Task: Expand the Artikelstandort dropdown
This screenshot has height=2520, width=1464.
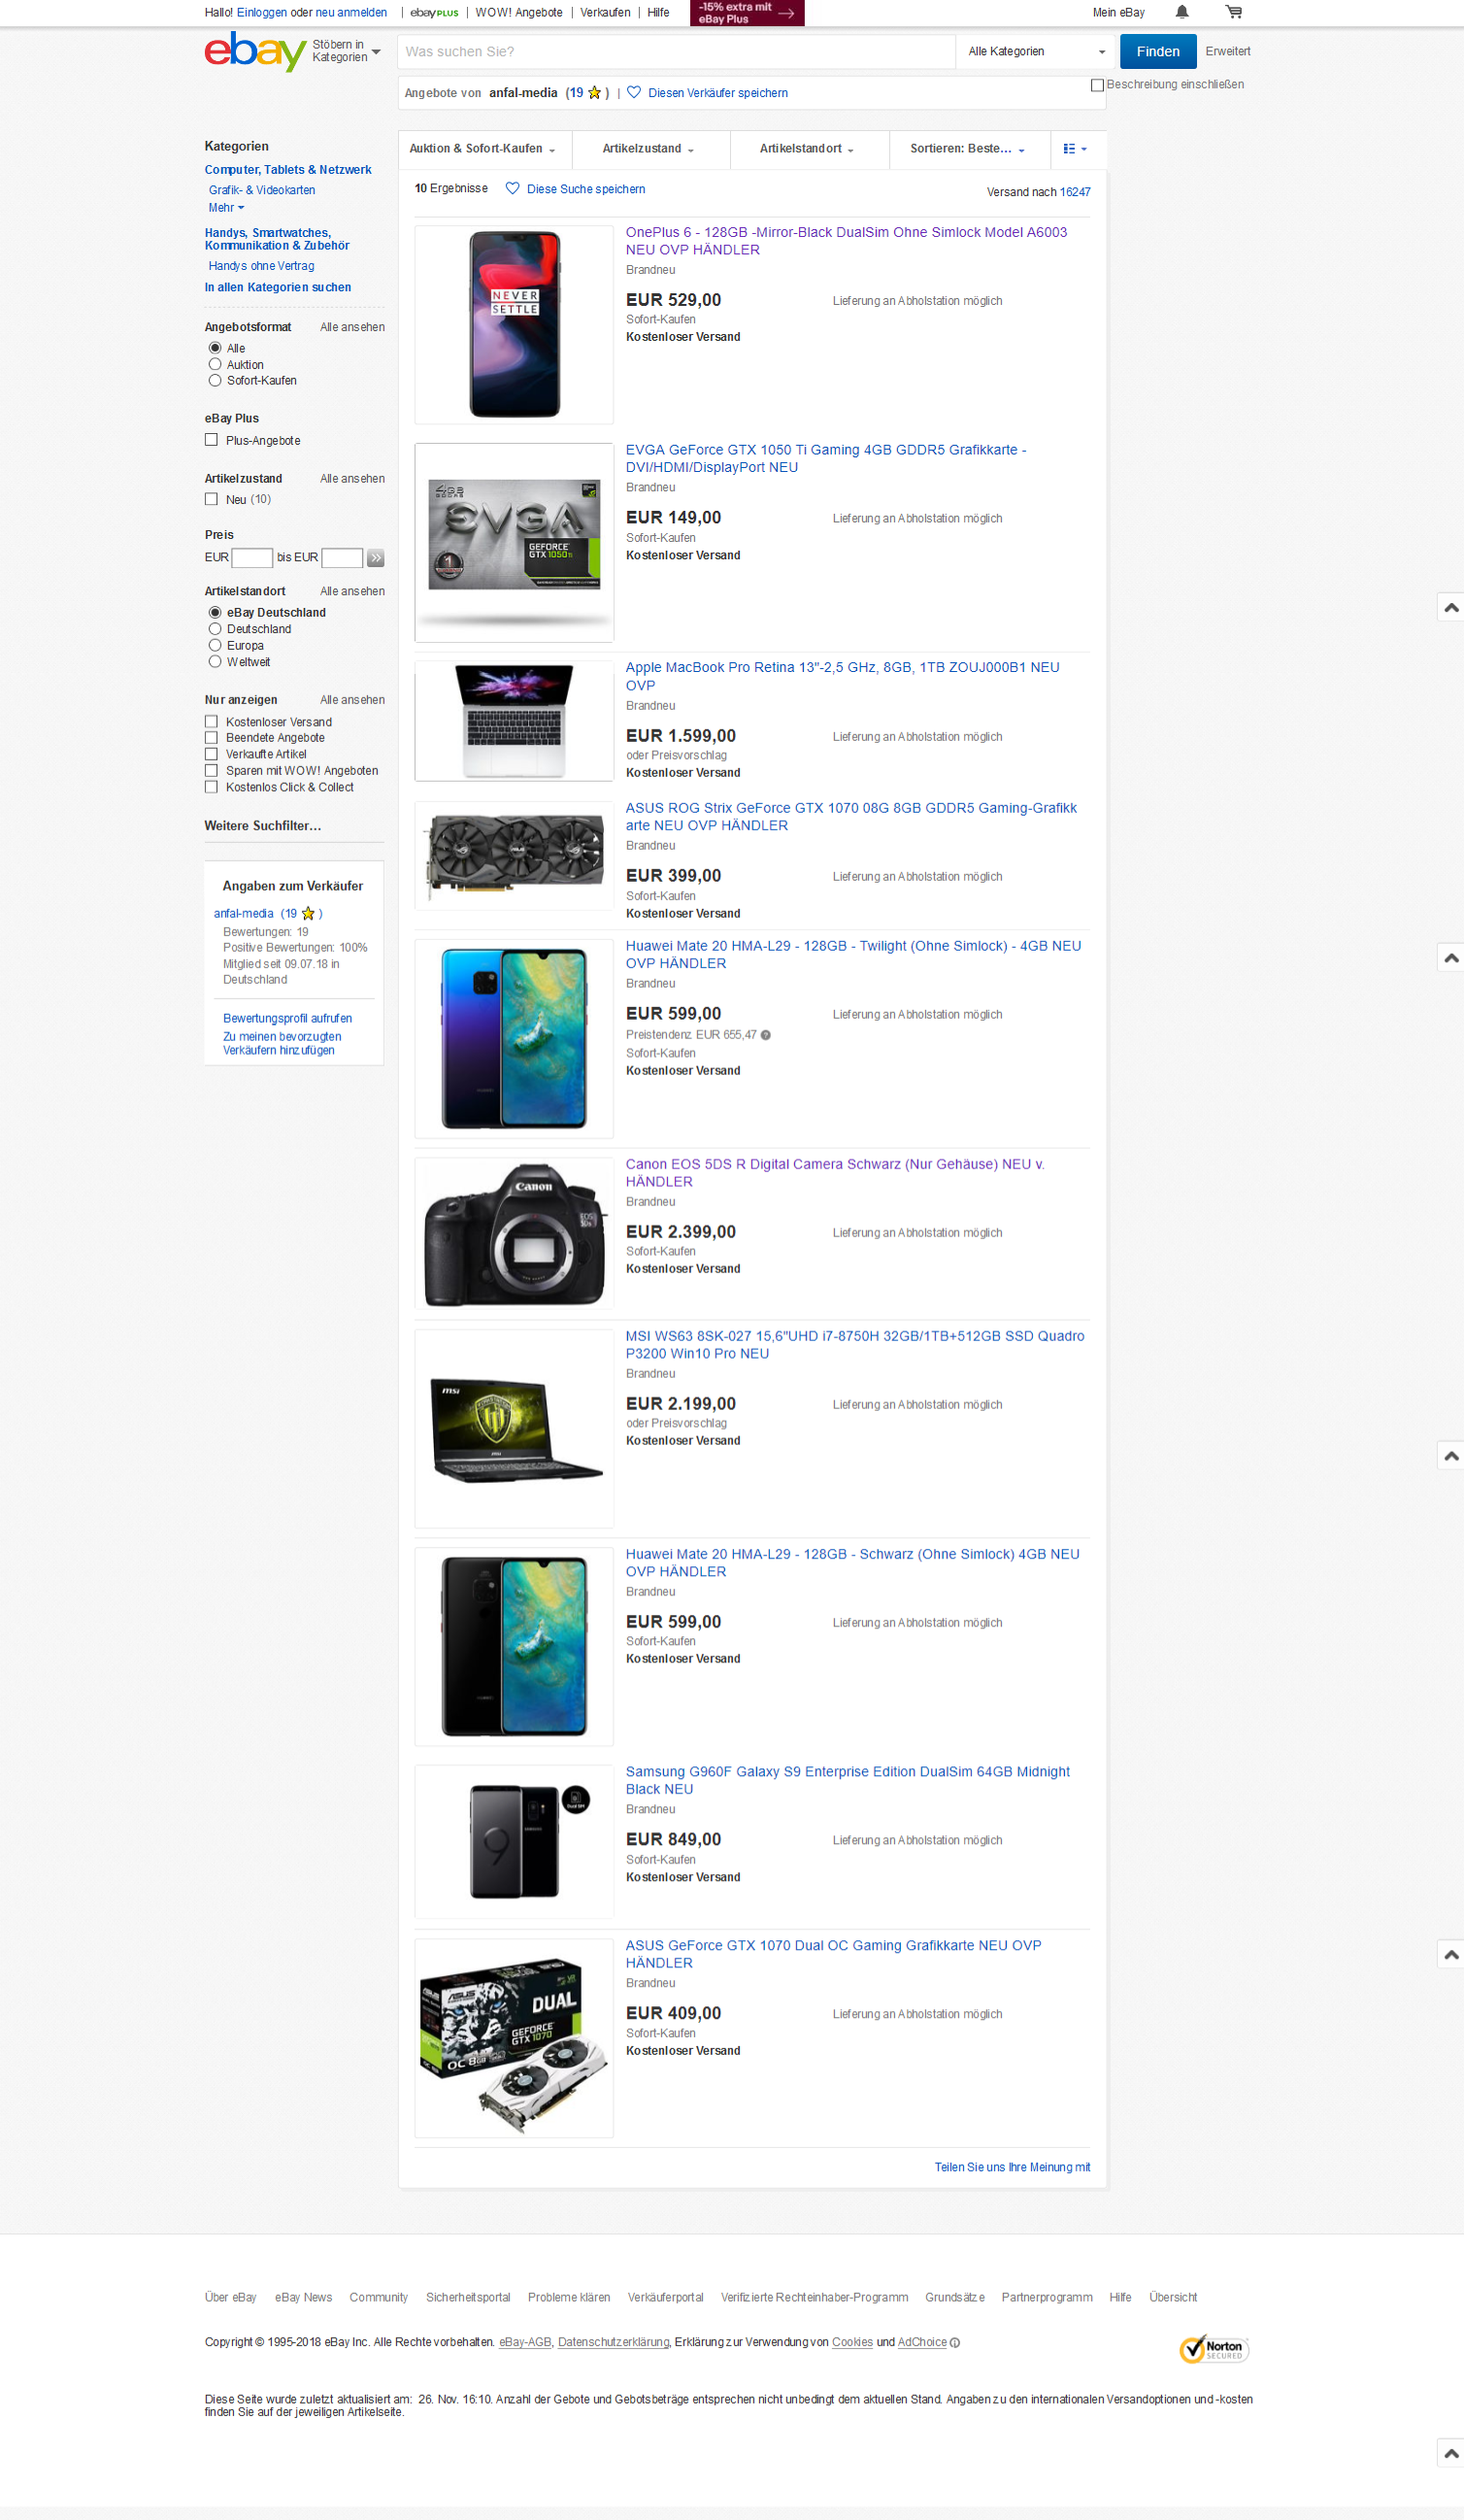Action: (807, 149)
